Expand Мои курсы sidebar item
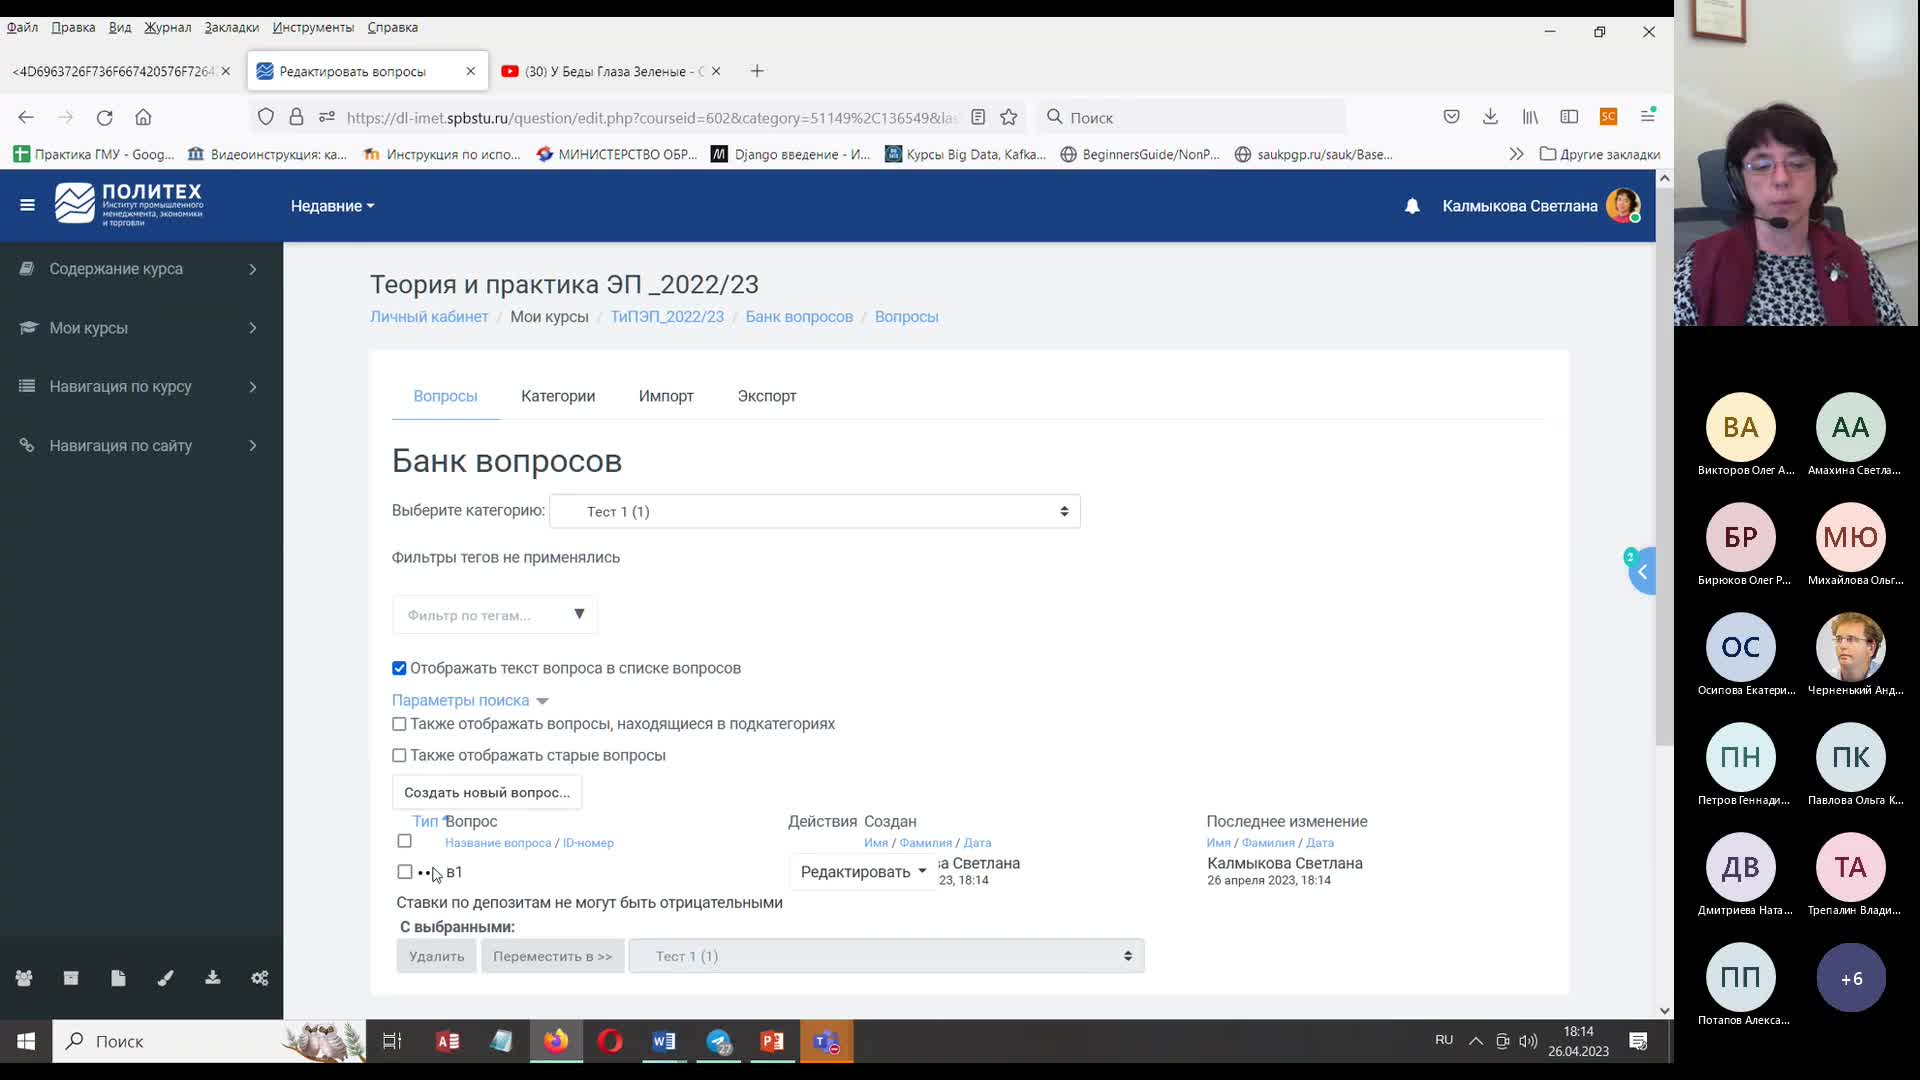The width and height of the screenshot is (1920, 1080). pyautogui.click(x=141, y=328)
